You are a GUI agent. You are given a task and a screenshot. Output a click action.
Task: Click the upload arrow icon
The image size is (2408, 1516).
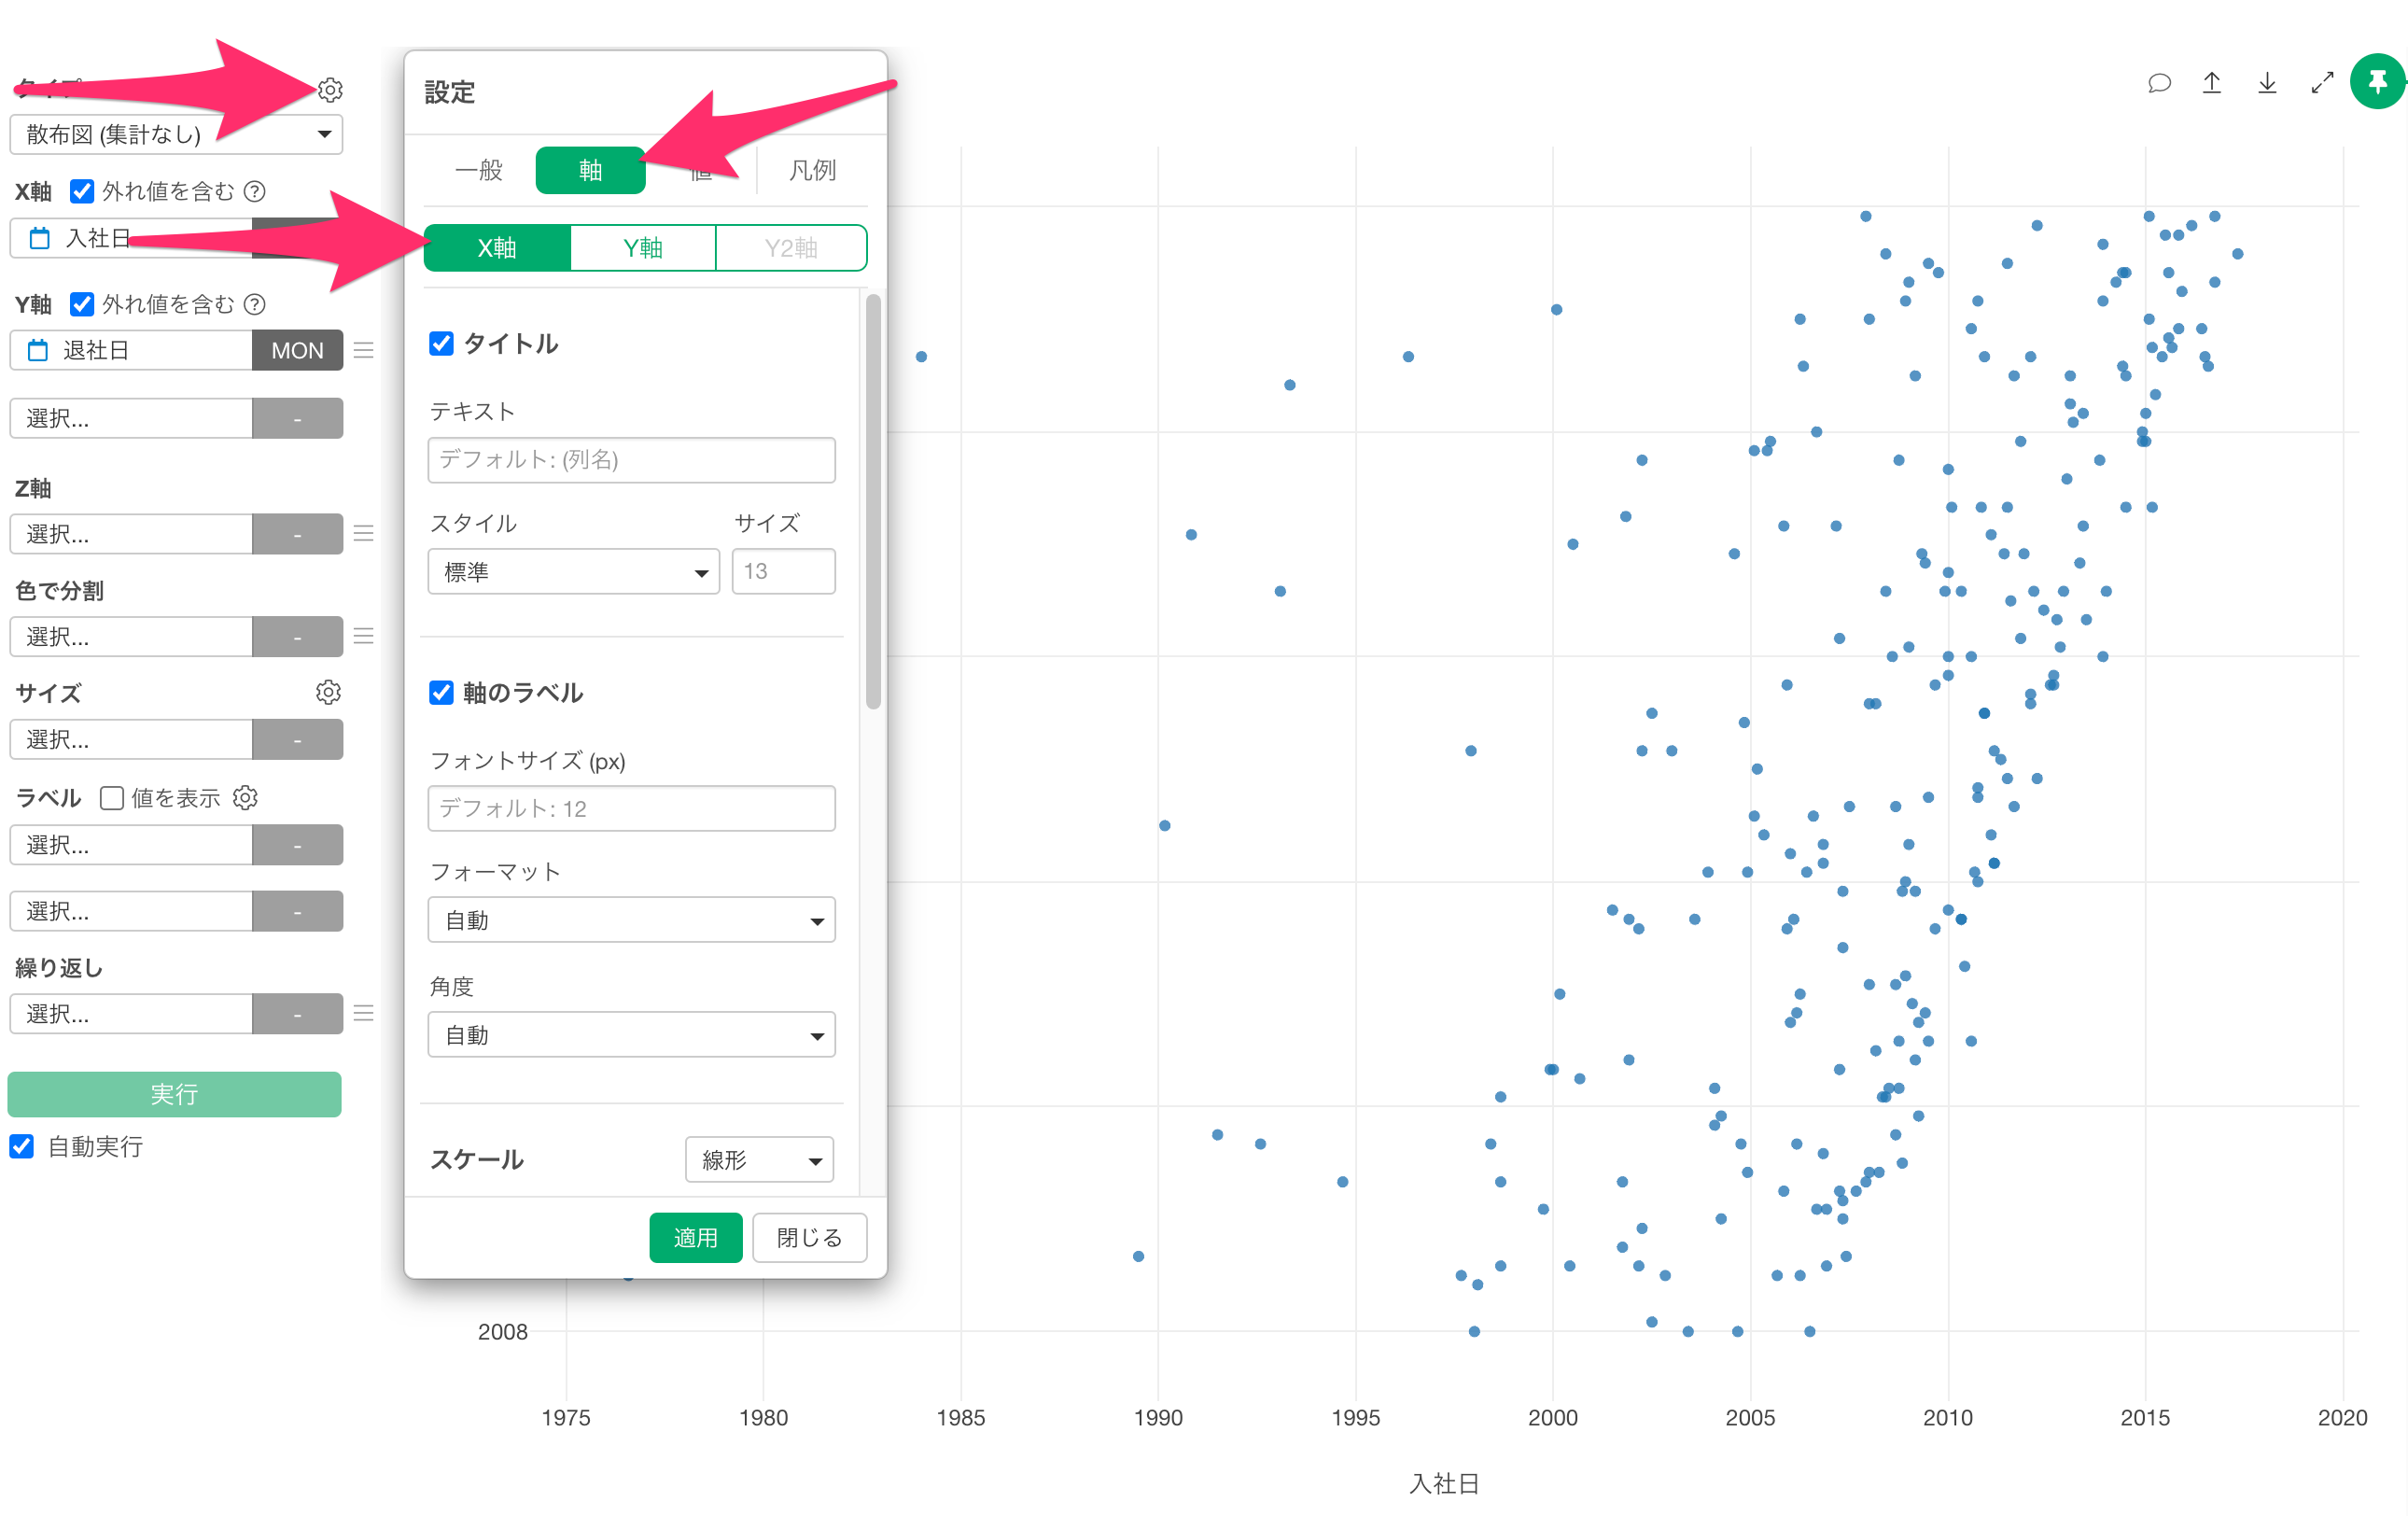coord(2212,83)
